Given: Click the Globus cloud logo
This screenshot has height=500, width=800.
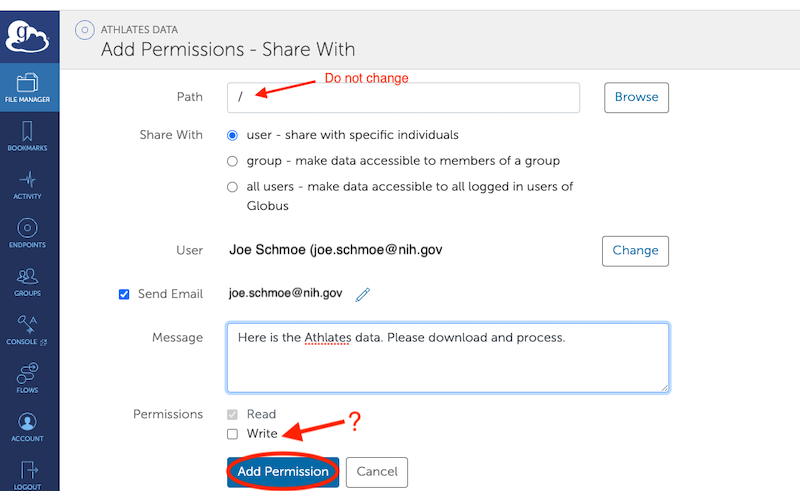Looking at the screenshot, I should coord(29,38).
